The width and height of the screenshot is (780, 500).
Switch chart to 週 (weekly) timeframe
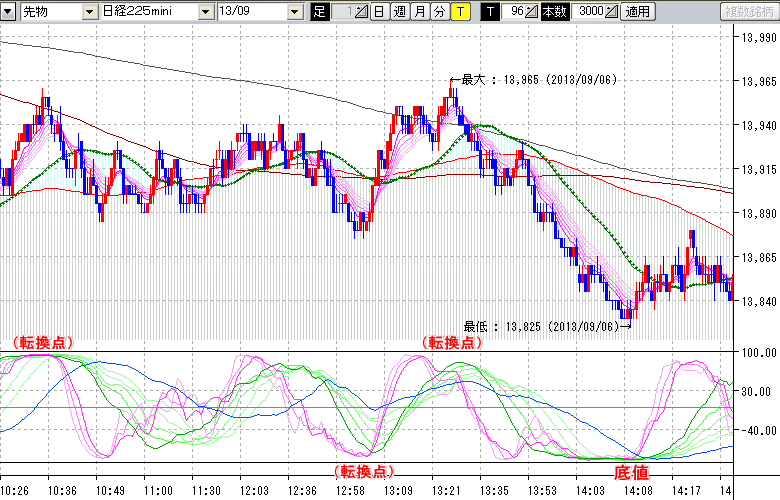point(399,12)
